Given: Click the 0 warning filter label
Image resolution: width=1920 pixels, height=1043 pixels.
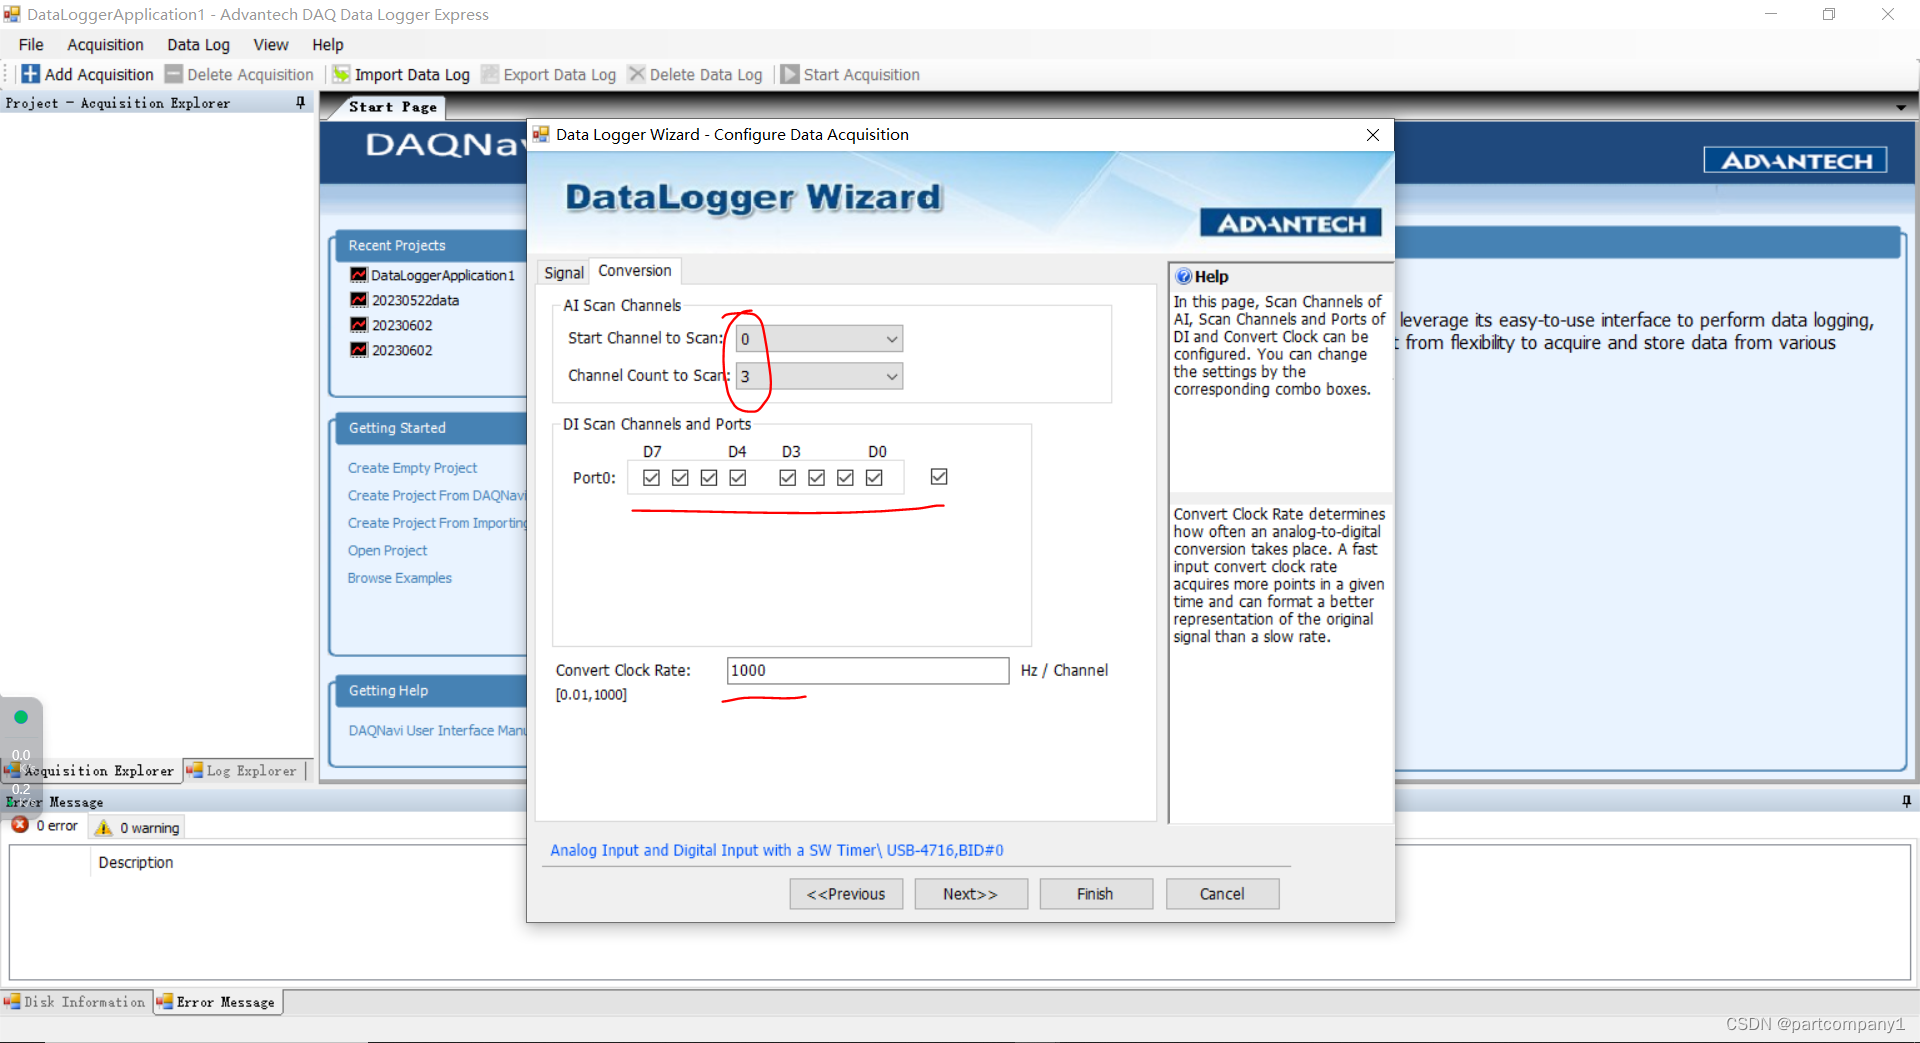Looking at the screenshot, I should (x=149, y=828).
